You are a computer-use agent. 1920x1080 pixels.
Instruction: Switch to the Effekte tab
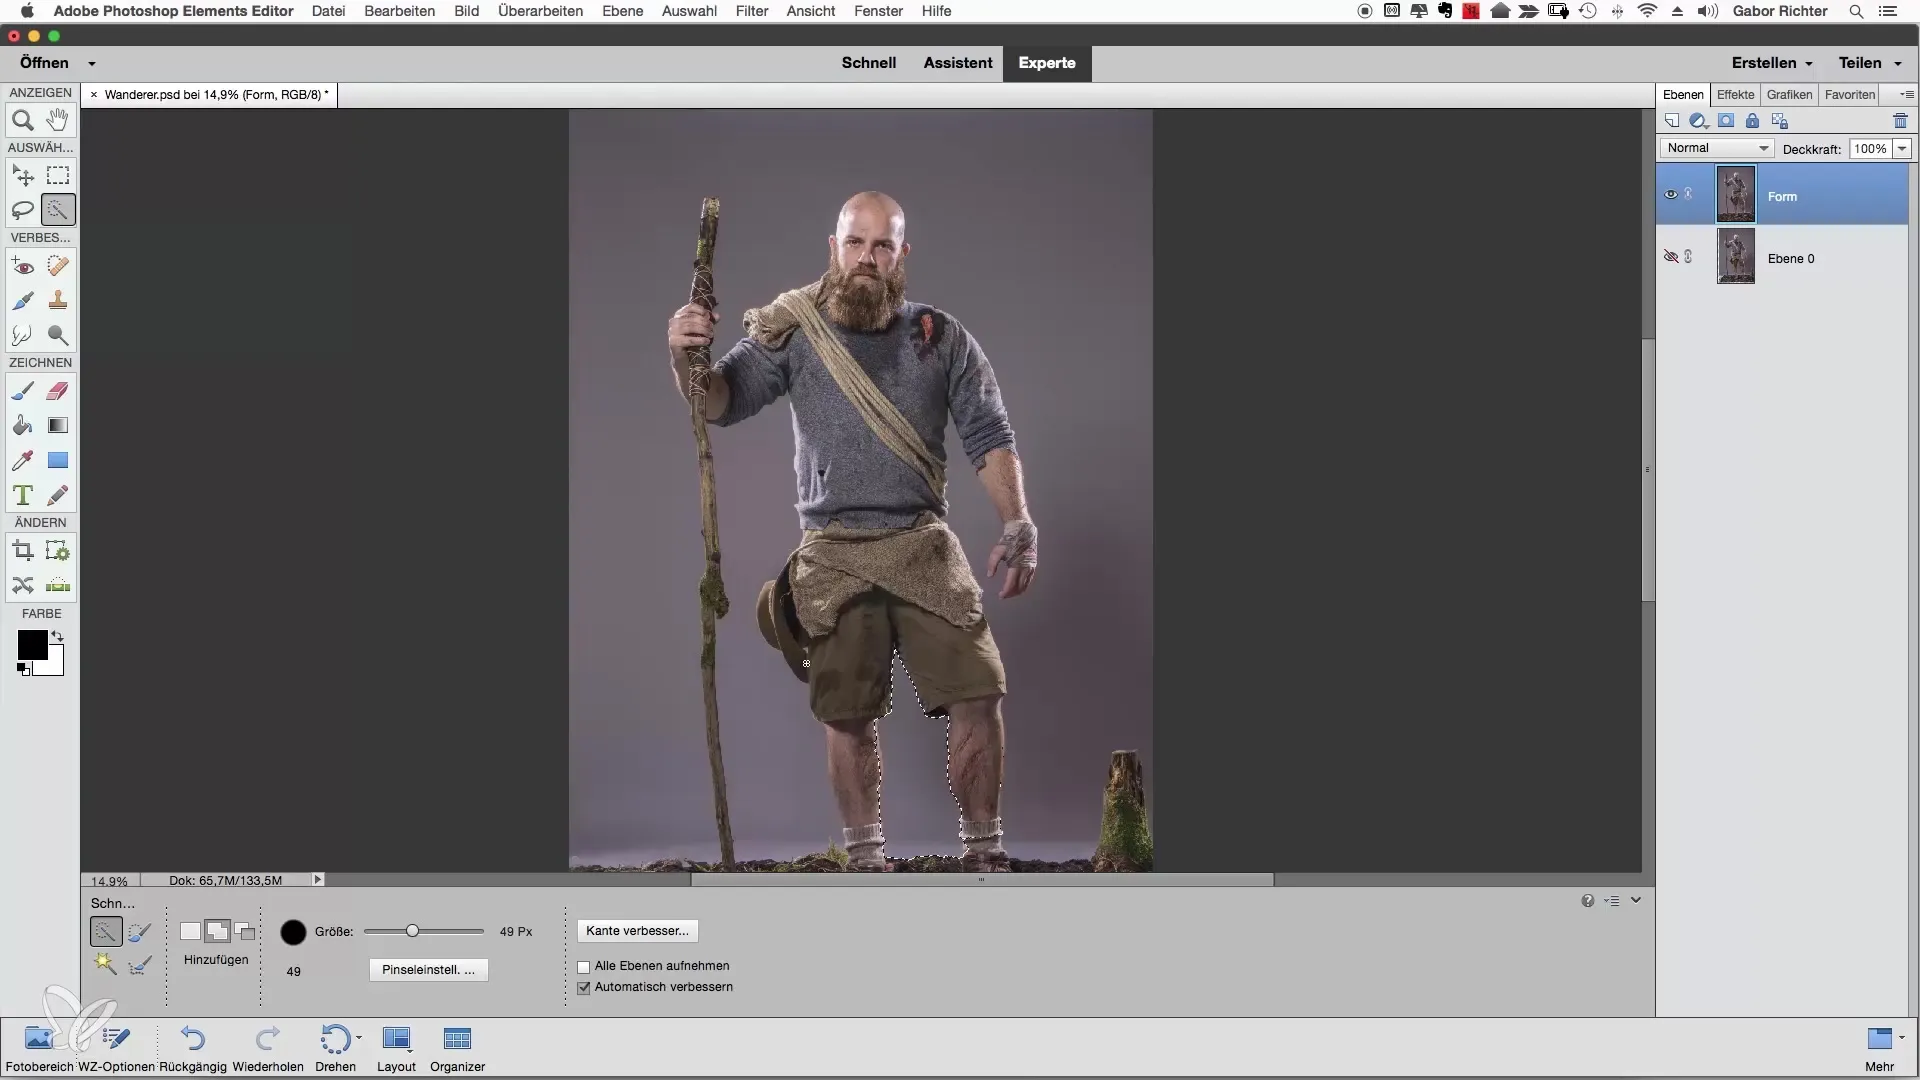(1735, 94)
